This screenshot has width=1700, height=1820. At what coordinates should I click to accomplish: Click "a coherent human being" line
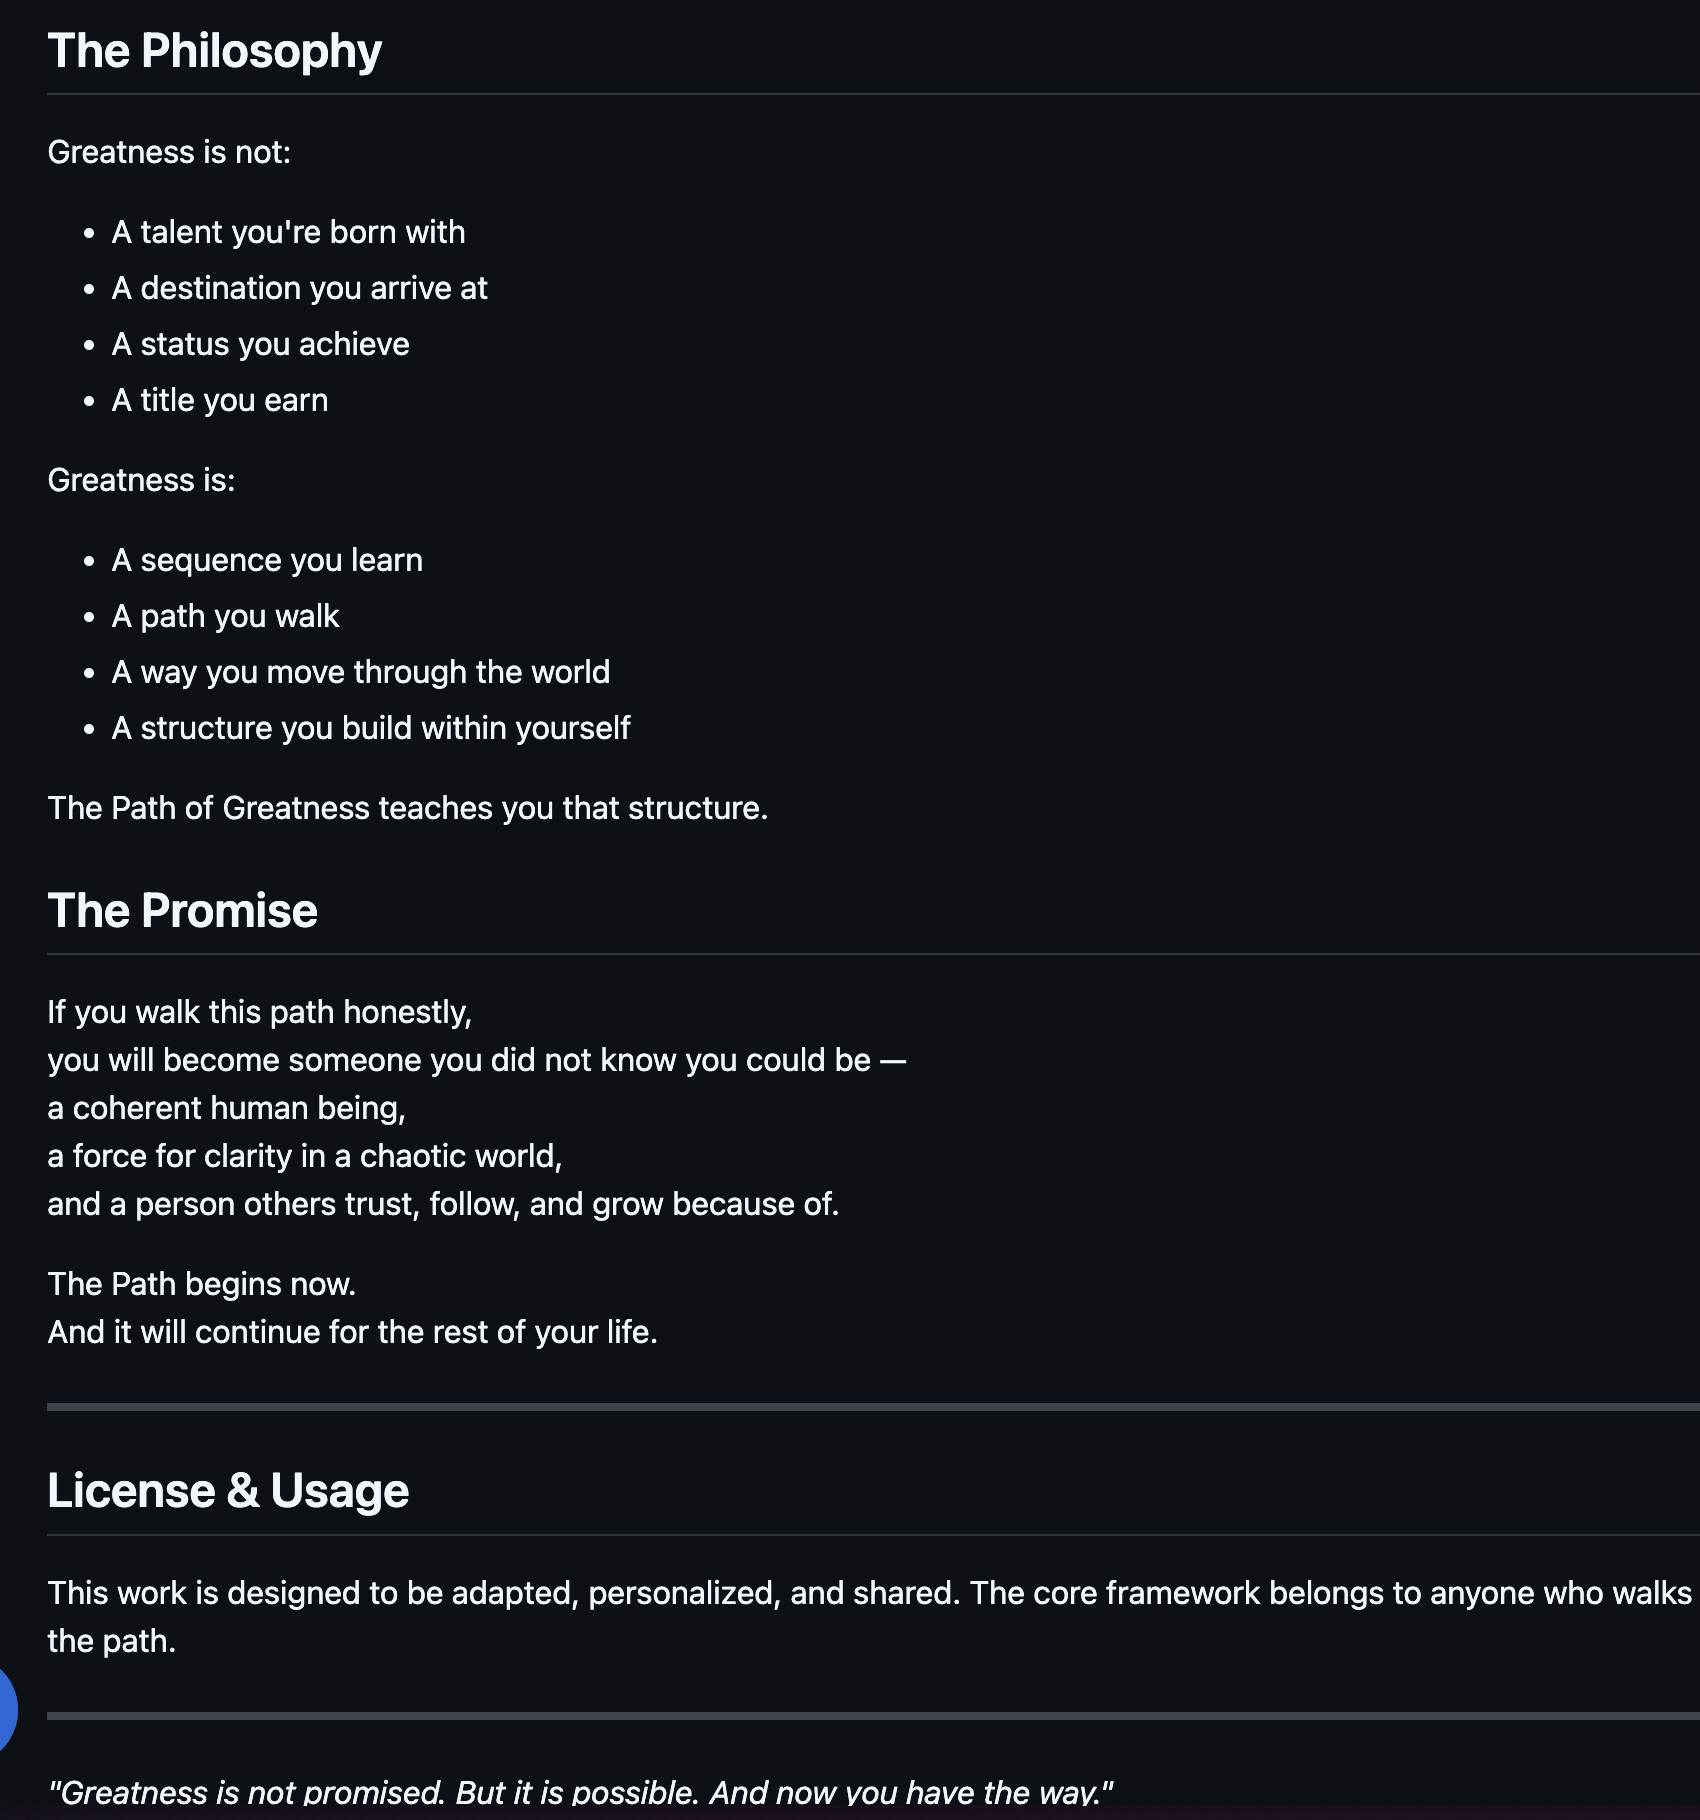(x=226, y=1108)
